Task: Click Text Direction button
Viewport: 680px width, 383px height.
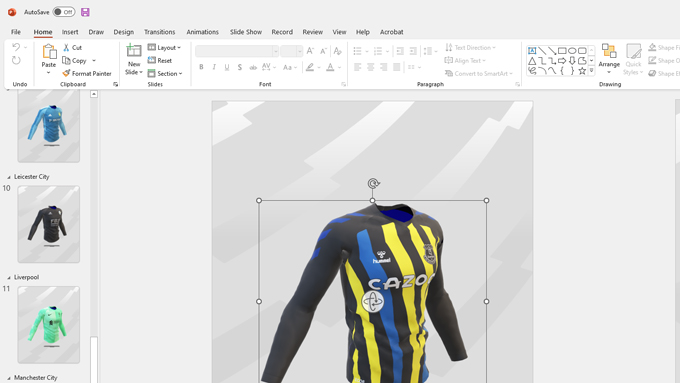Action: (470, 47)
